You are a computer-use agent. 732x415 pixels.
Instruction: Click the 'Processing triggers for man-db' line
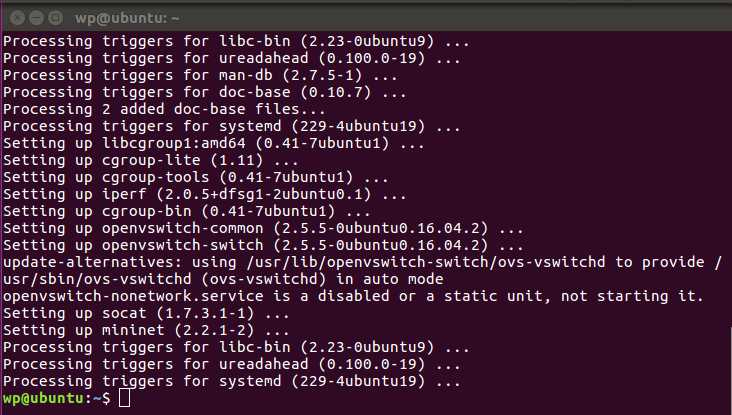[200, 76]
